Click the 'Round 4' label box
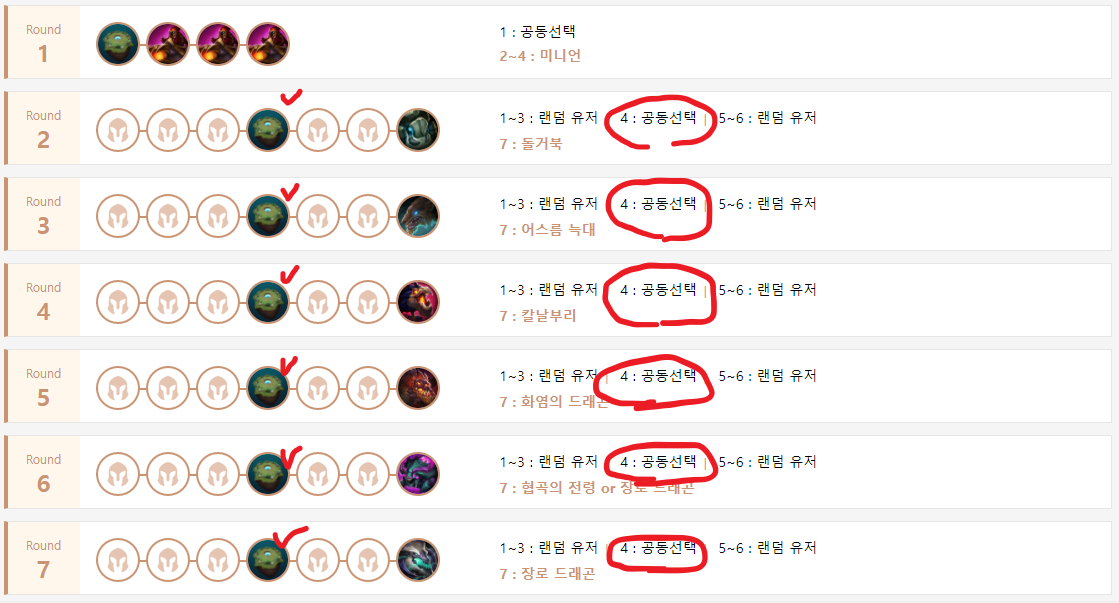This screenshot has height=603, width=1119. 44,300
